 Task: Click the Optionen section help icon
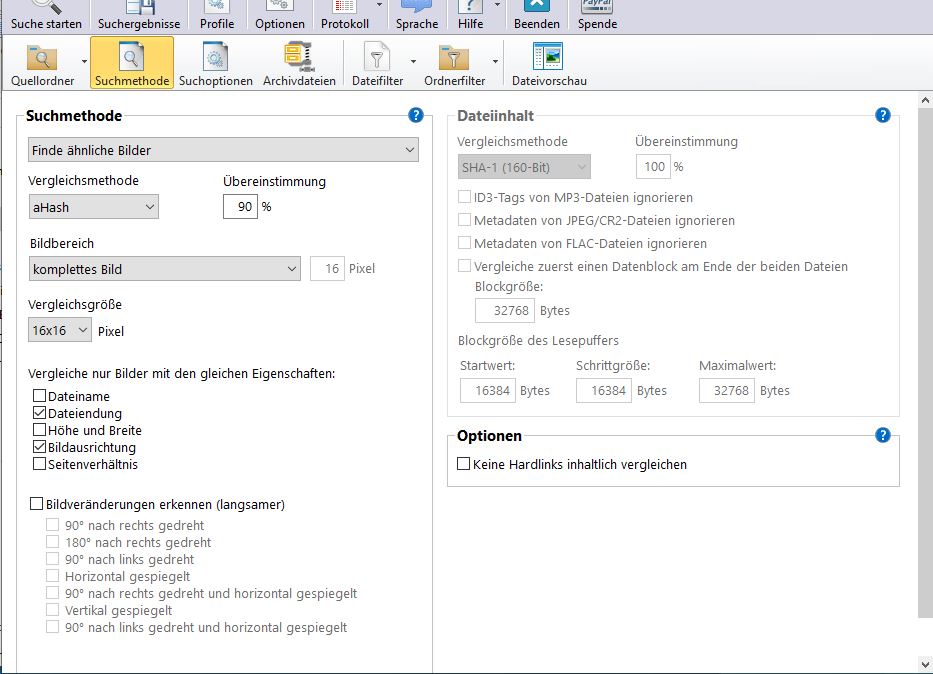[883, 435]
